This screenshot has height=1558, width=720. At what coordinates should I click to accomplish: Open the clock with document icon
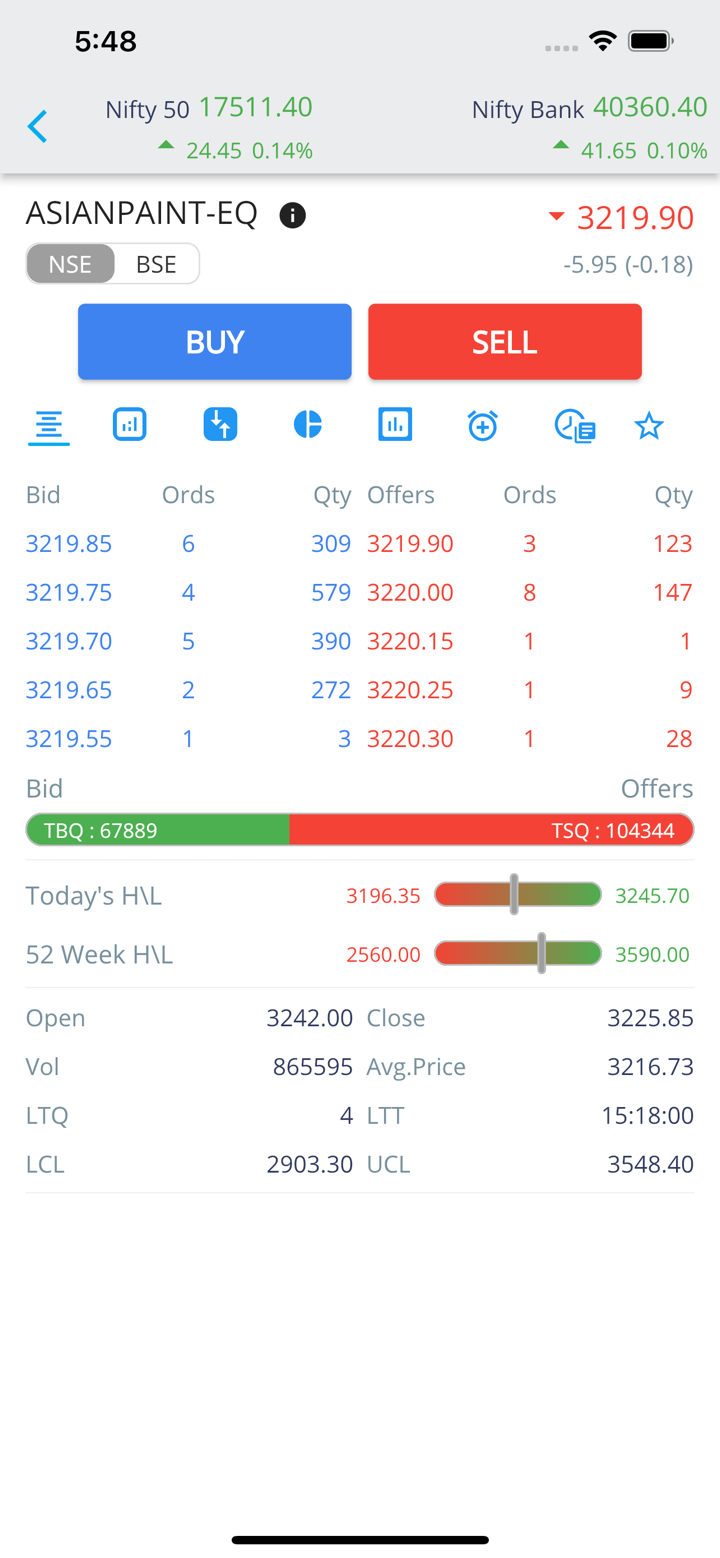click(x=575, y=426)
